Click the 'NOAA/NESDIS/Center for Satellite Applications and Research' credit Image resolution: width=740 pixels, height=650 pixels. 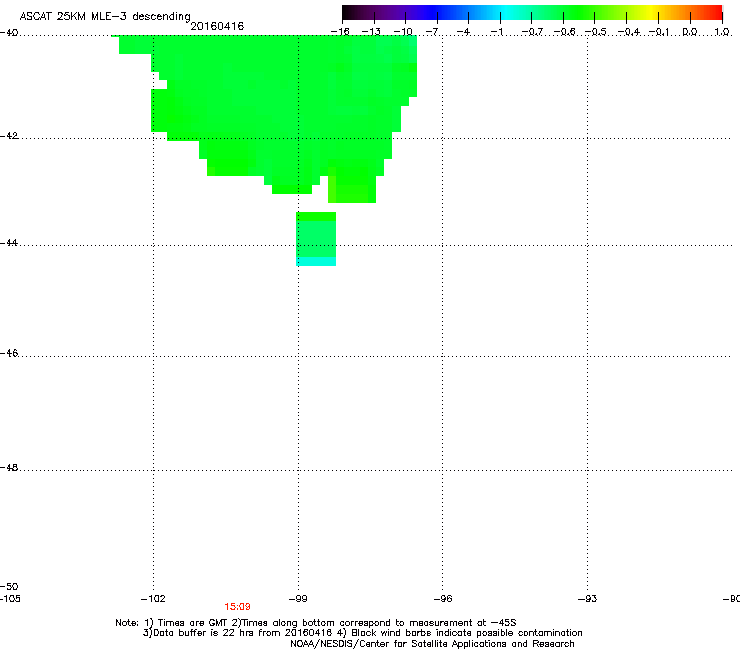(x=432, y=644)
